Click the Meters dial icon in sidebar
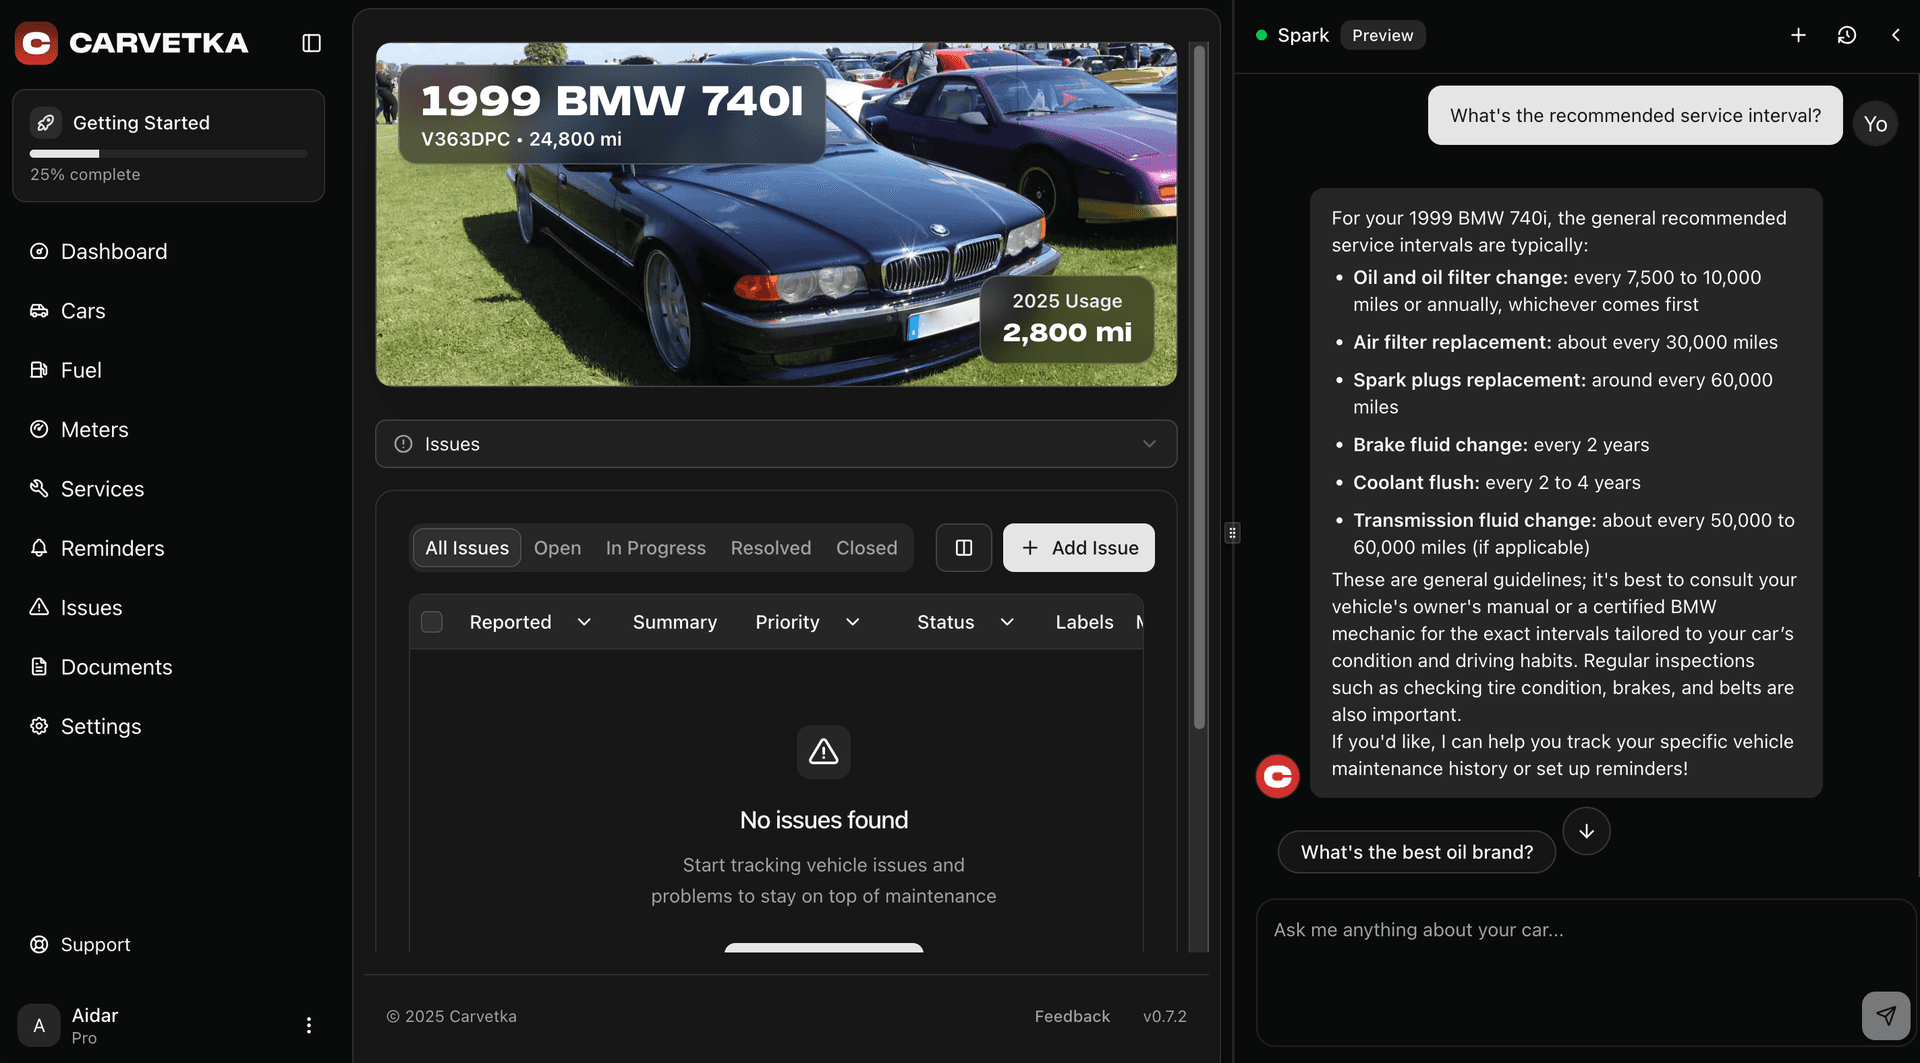Screen dimensions: 1920x1063 click(39, 429)
